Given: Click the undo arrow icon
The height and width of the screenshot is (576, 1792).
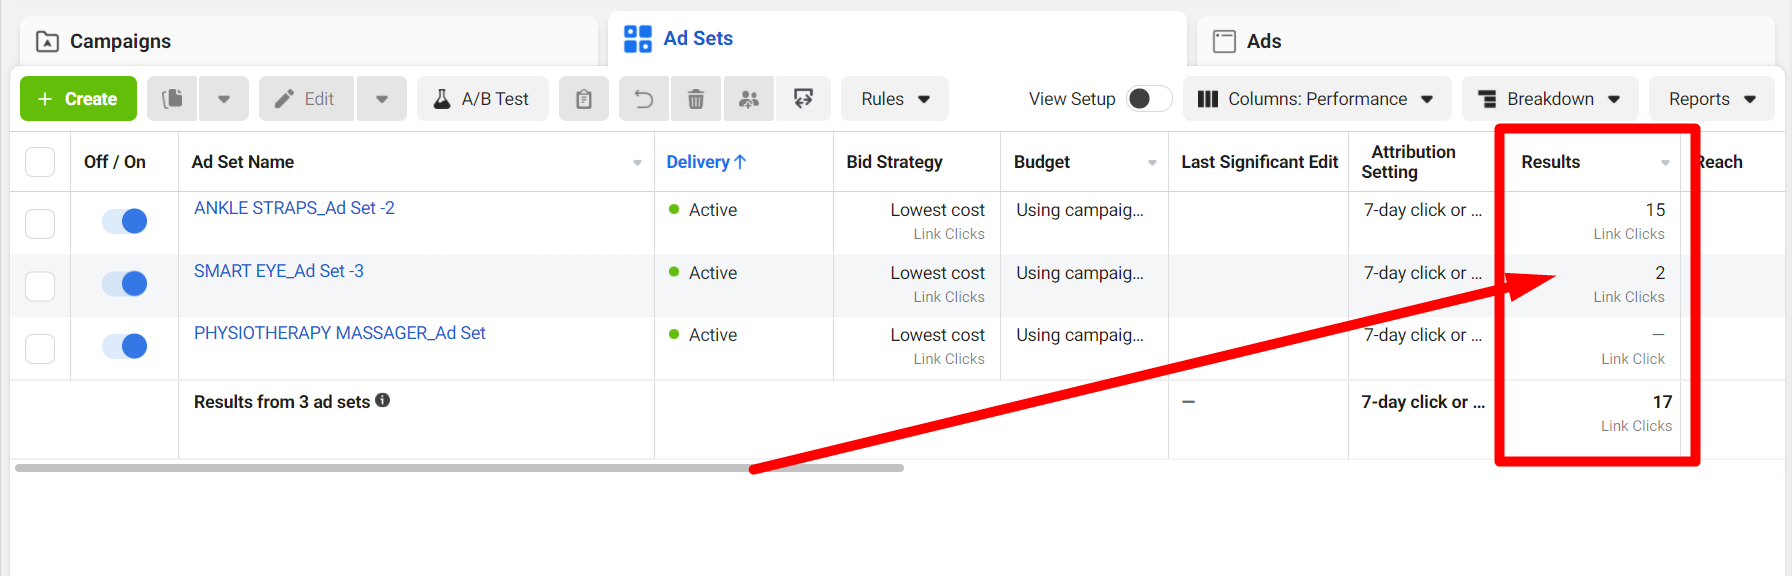Looking at the screenshot, I should tap(644, 99).
